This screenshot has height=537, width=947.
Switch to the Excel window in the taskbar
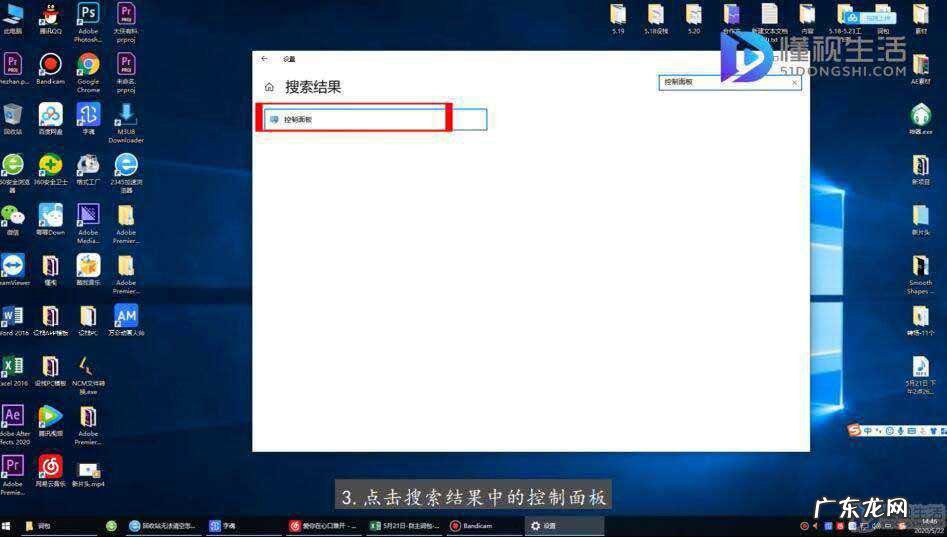pyautogui.click(x=405, y=526)
